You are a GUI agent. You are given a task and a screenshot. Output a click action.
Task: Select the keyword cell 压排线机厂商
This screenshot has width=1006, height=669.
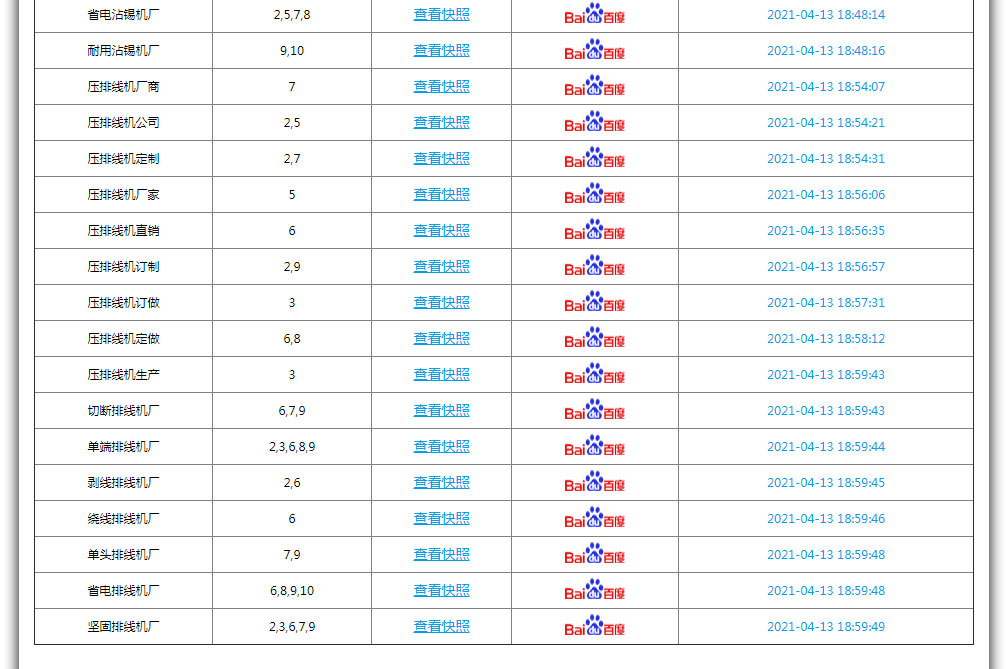123,86
